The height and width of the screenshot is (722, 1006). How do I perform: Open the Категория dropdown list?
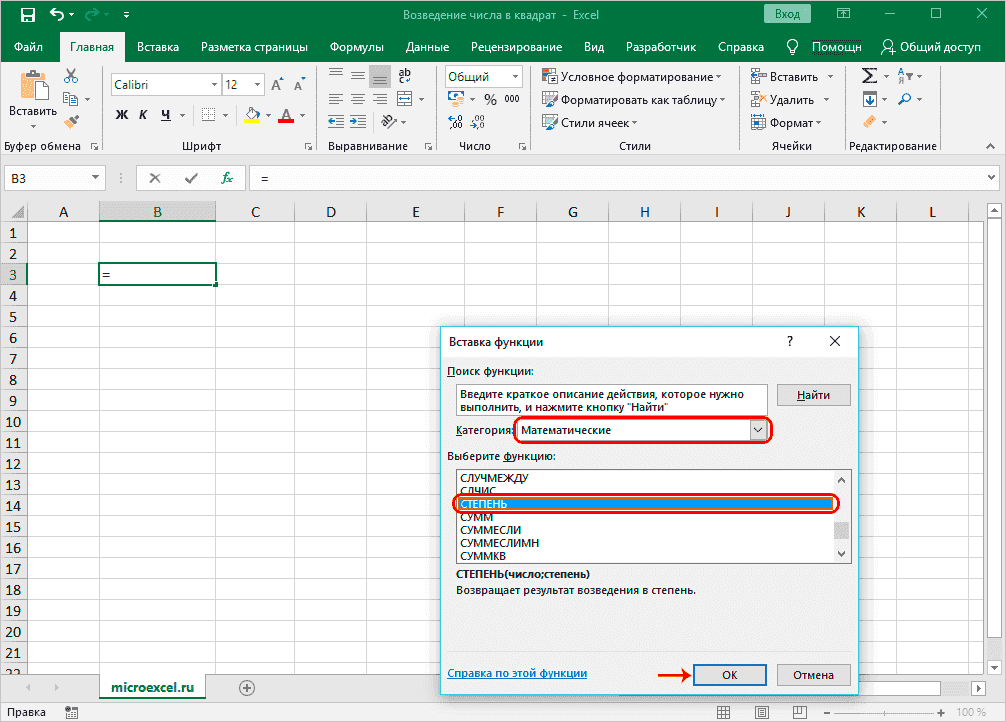[x=758, y=430]
